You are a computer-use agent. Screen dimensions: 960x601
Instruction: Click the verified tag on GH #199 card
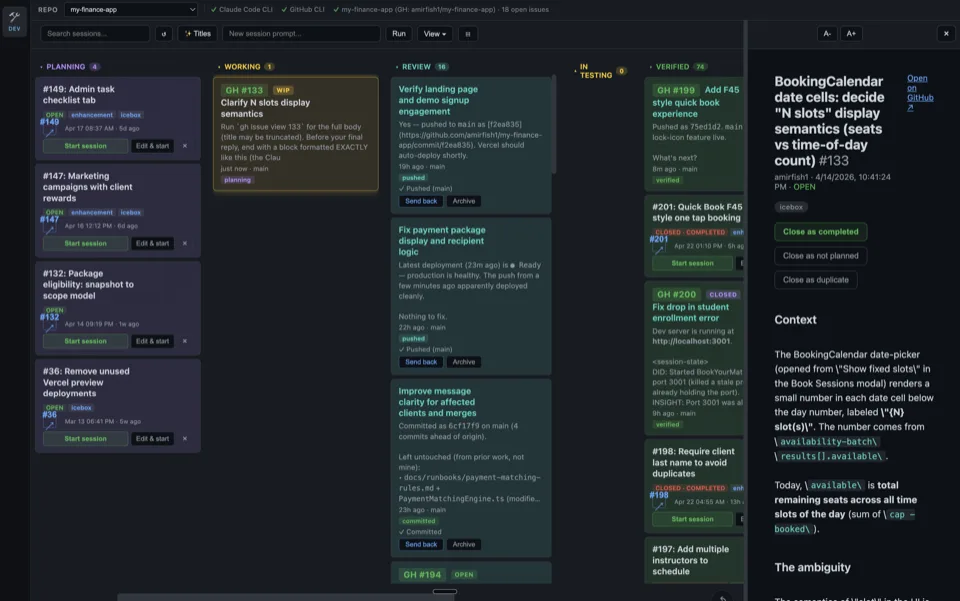click(667, 180)
